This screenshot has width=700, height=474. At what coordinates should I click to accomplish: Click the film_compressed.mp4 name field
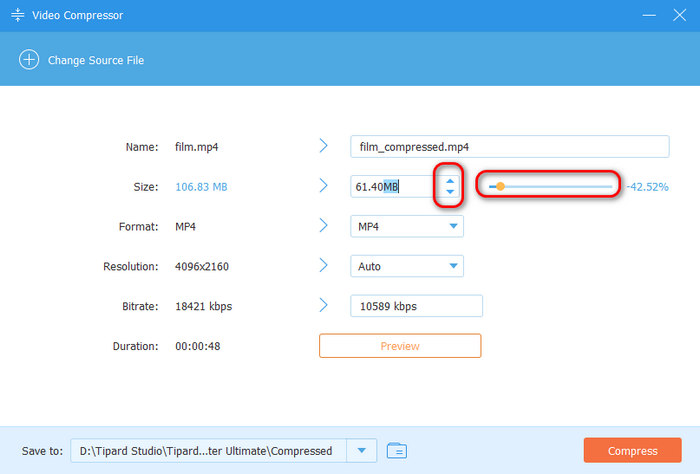coord(509,146)
